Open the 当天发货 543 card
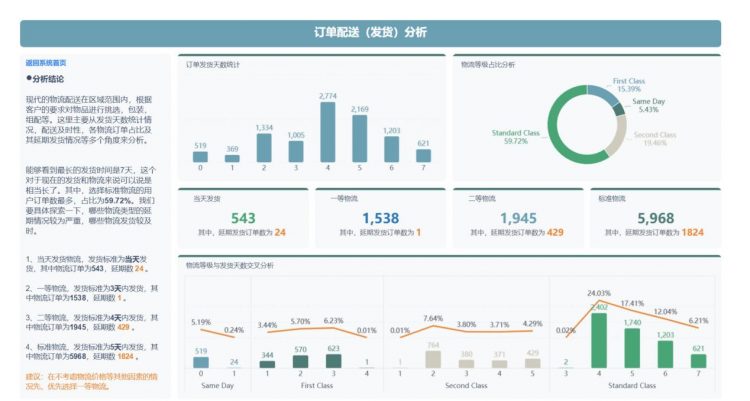This screenshot has width=750, height=401. (x=243, y=218)
